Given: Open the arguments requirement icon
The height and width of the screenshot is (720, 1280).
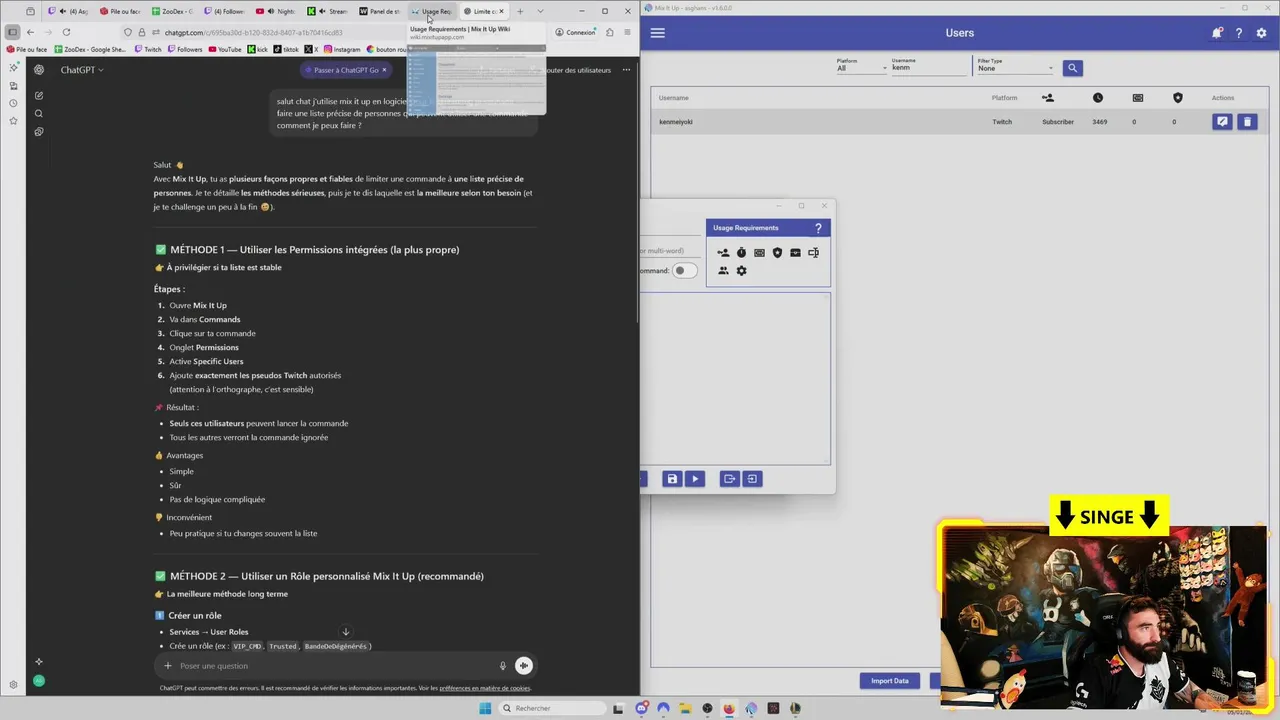Looking at the screenshot, I should pyautogui.click(x=813, y=253).
